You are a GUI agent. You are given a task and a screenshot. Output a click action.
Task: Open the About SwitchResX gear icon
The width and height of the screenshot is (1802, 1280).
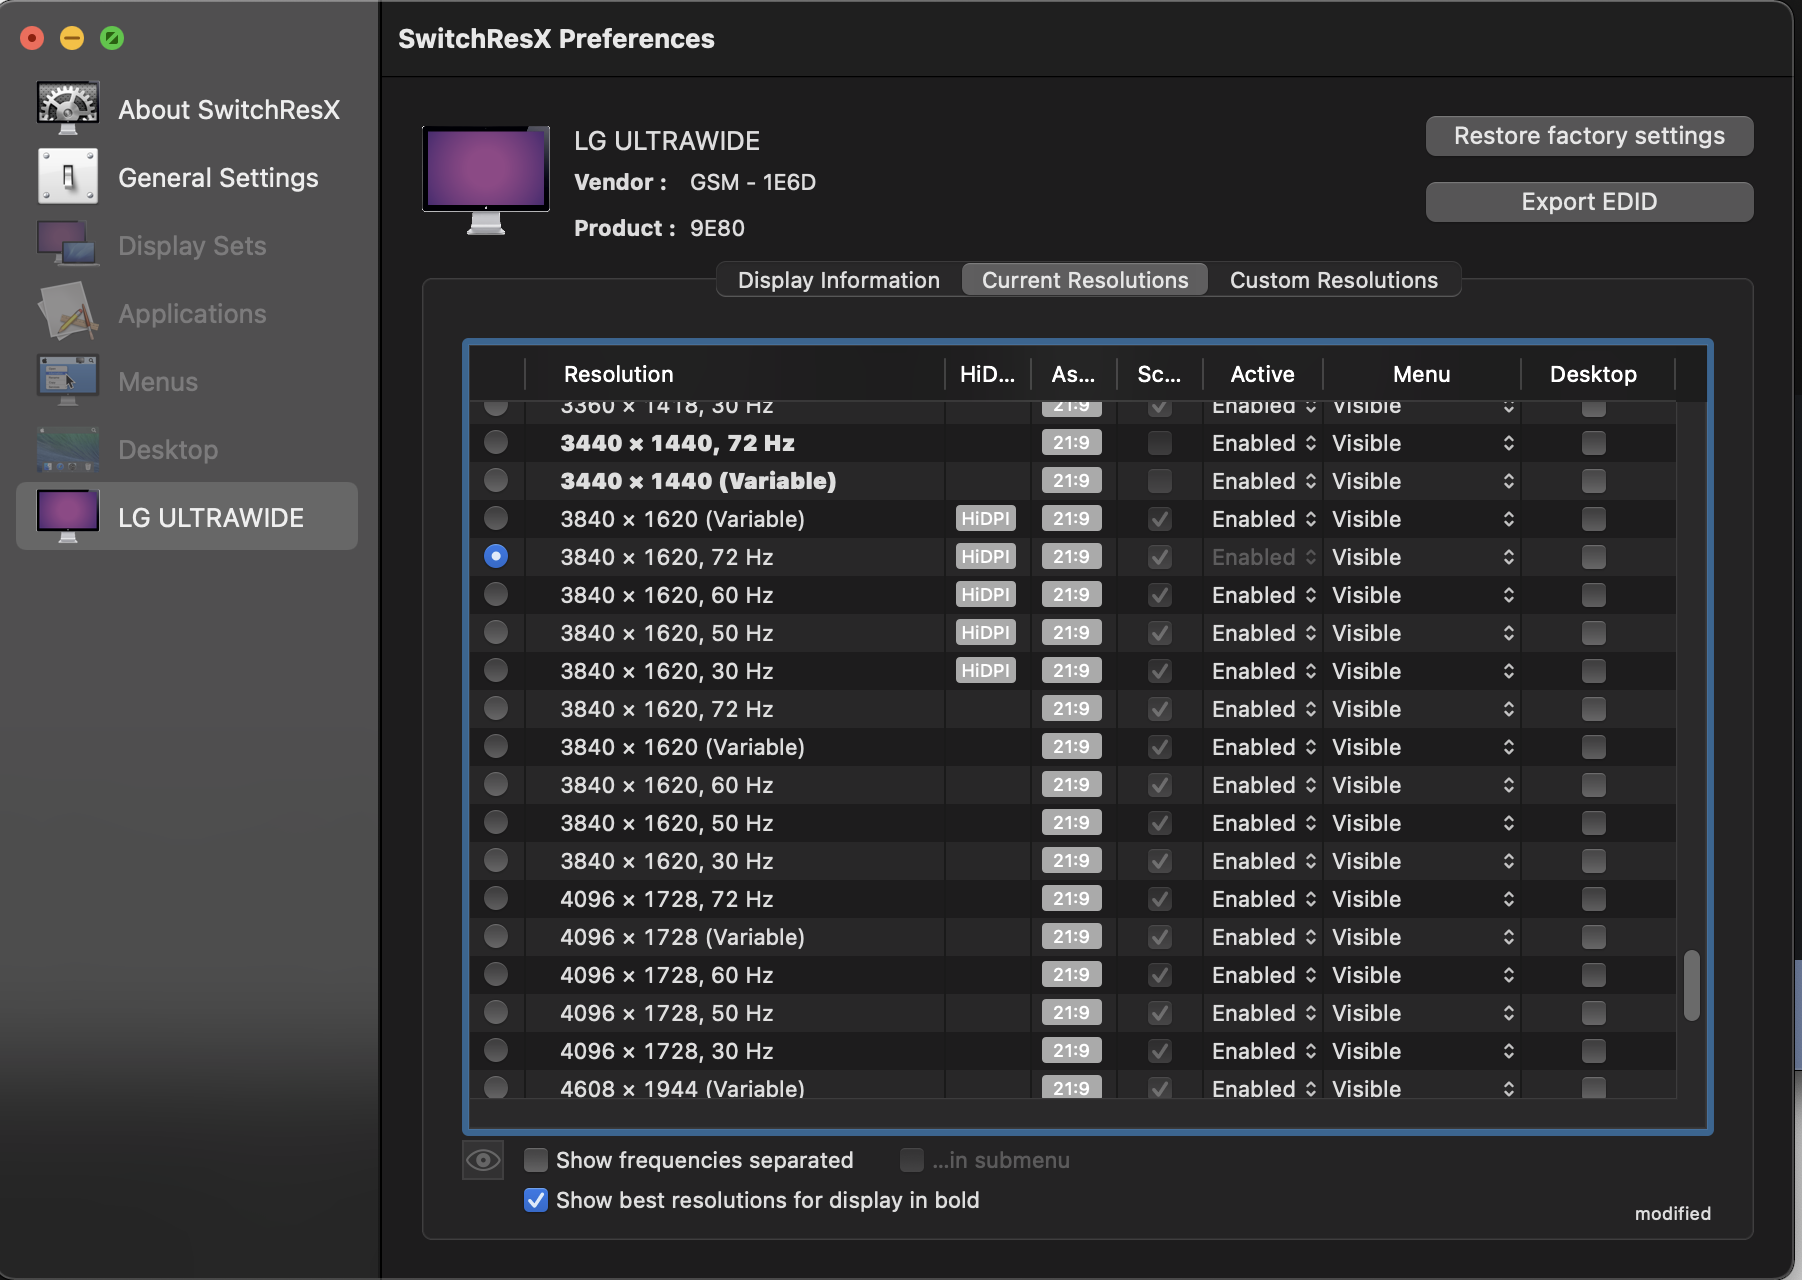[x=67, y=108]
